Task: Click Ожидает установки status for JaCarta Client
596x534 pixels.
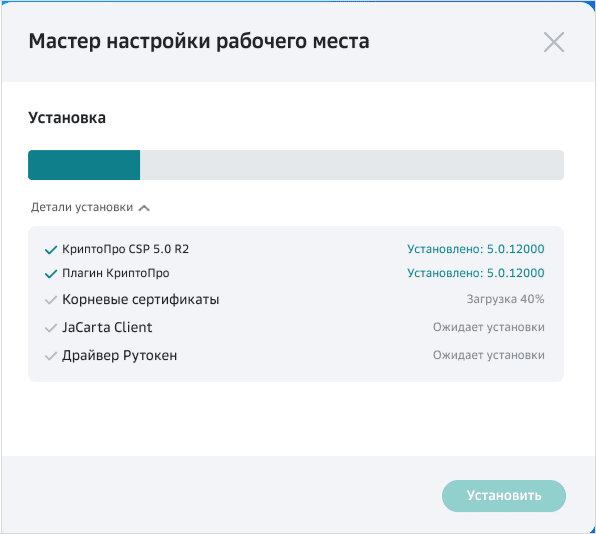Action: tap(488, 327)
